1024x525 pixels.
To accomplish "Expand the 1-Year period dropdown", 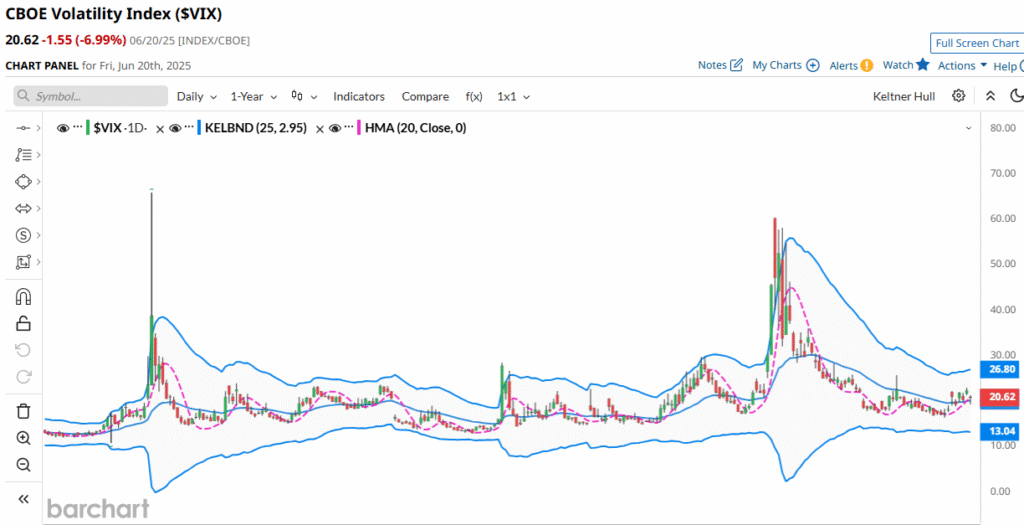I will (253, 96).
